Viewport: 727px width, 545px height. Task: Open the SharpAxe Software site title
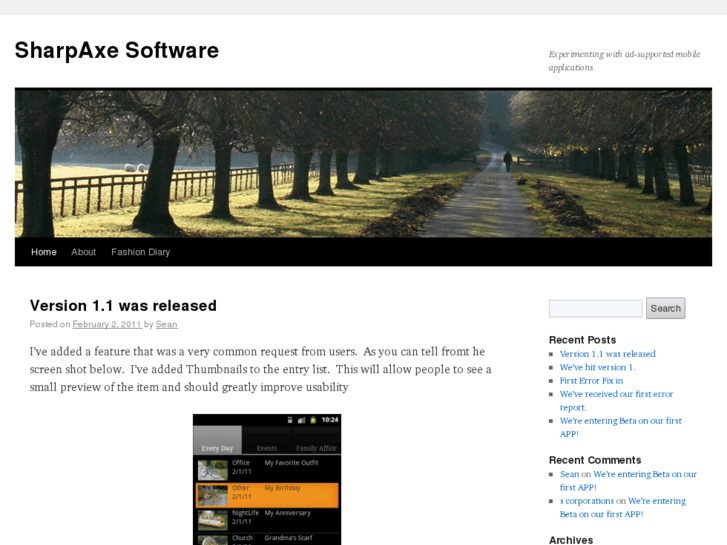(x=117, y=50)
